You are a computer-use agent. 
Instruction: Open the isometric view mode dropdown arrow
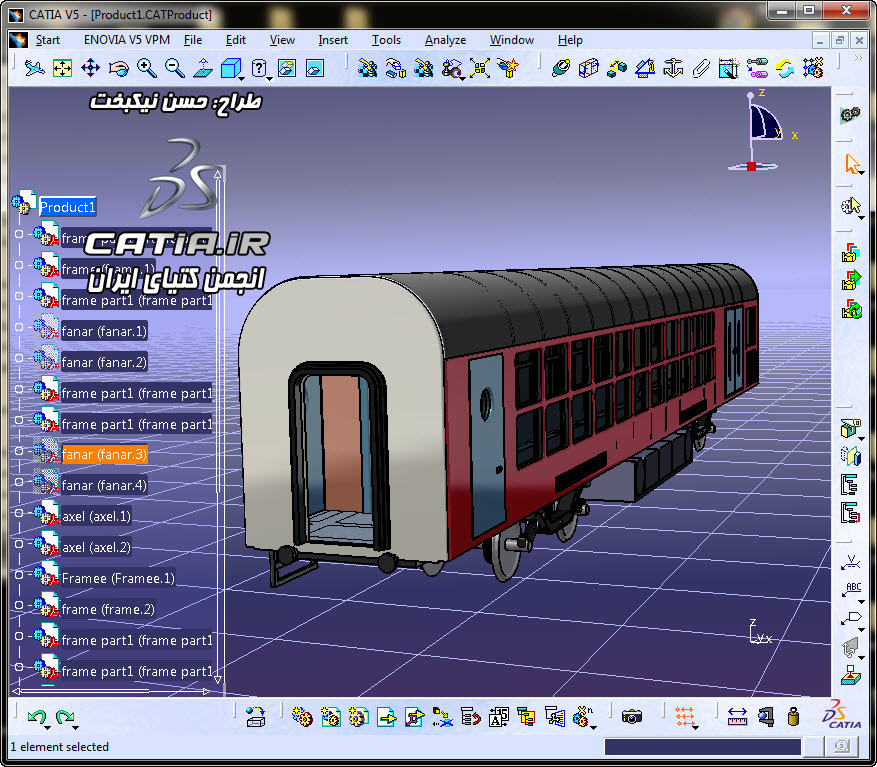(241, 79)
